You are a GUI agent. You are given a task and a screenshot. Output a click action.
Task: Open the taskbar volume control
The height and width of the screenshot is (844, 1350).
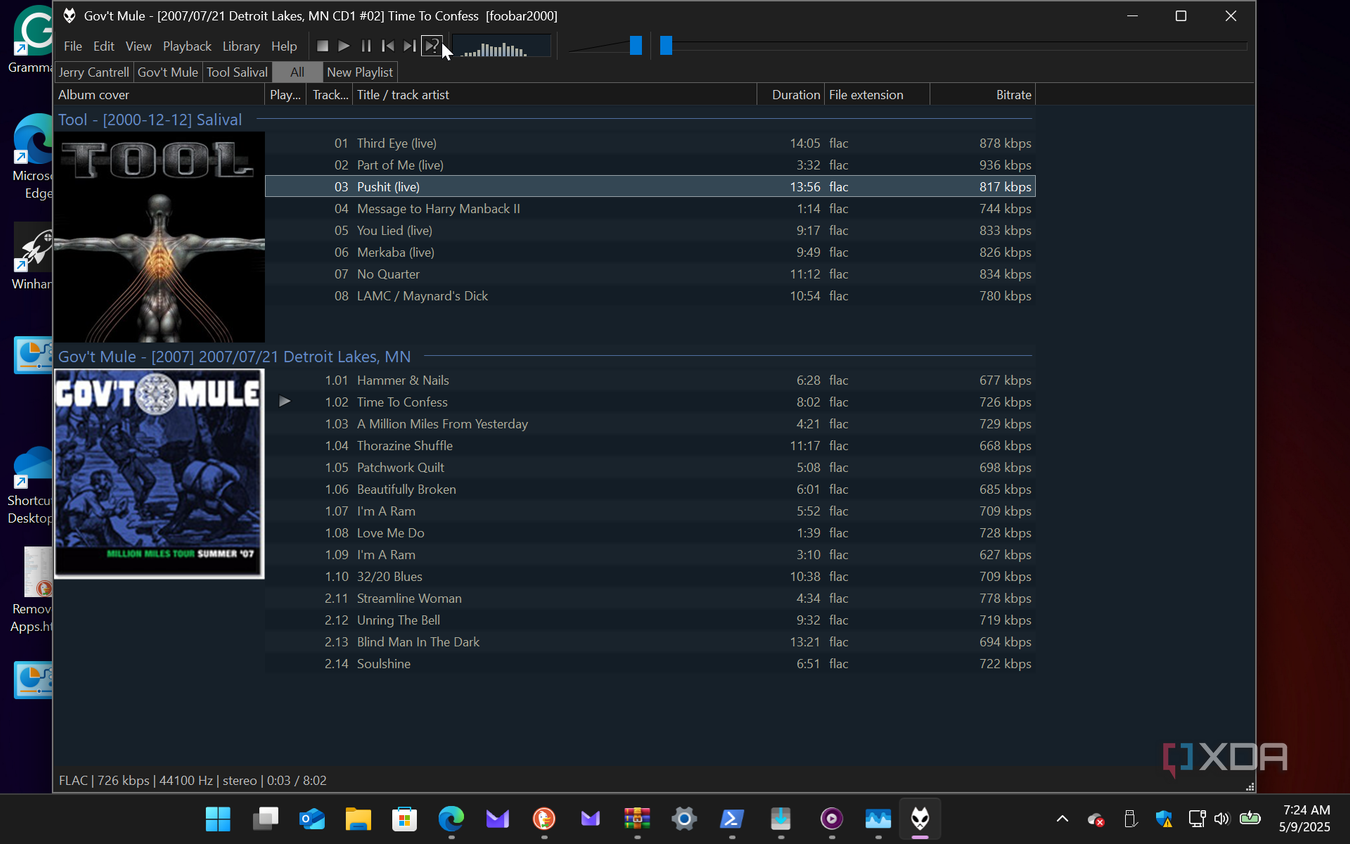point(1221,819)
